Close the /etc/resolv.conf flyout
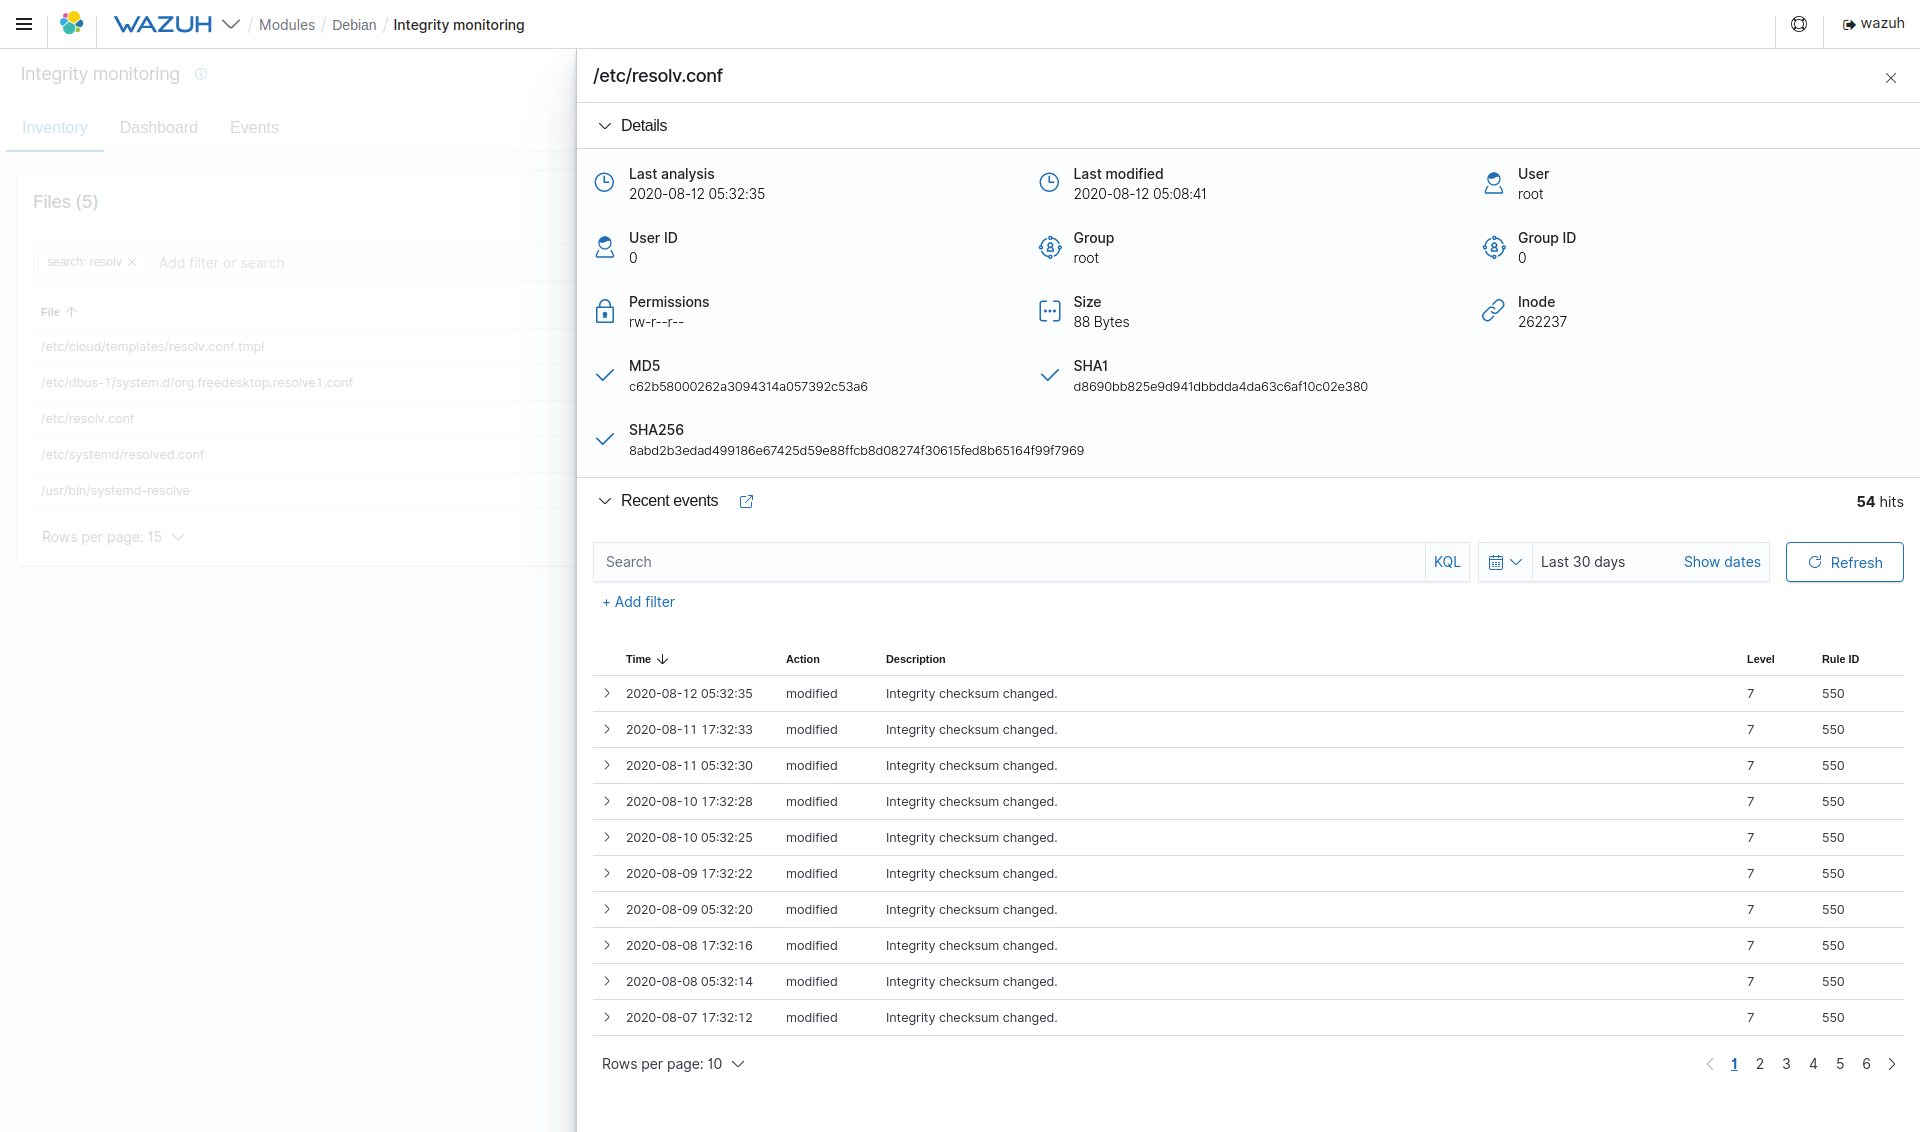Image resolution: width=1920 pixels, height=1132 pixels. click(1891, 78)
